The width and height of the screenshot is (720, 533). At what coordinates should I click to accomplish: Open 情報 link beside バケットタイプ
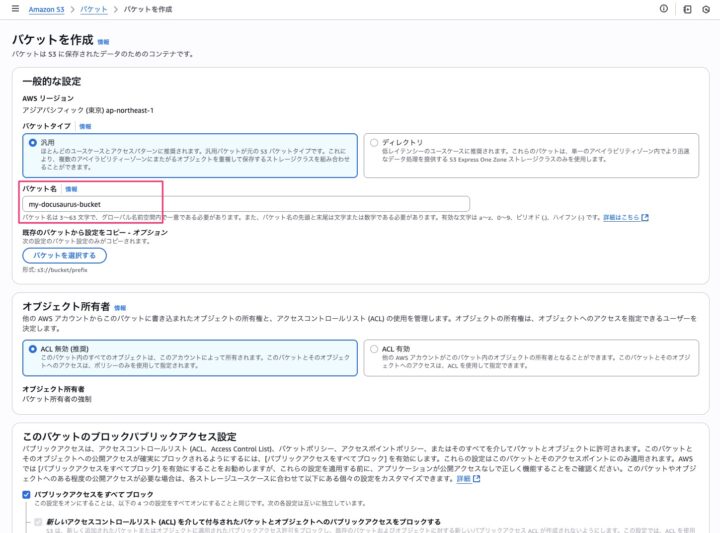85,126
